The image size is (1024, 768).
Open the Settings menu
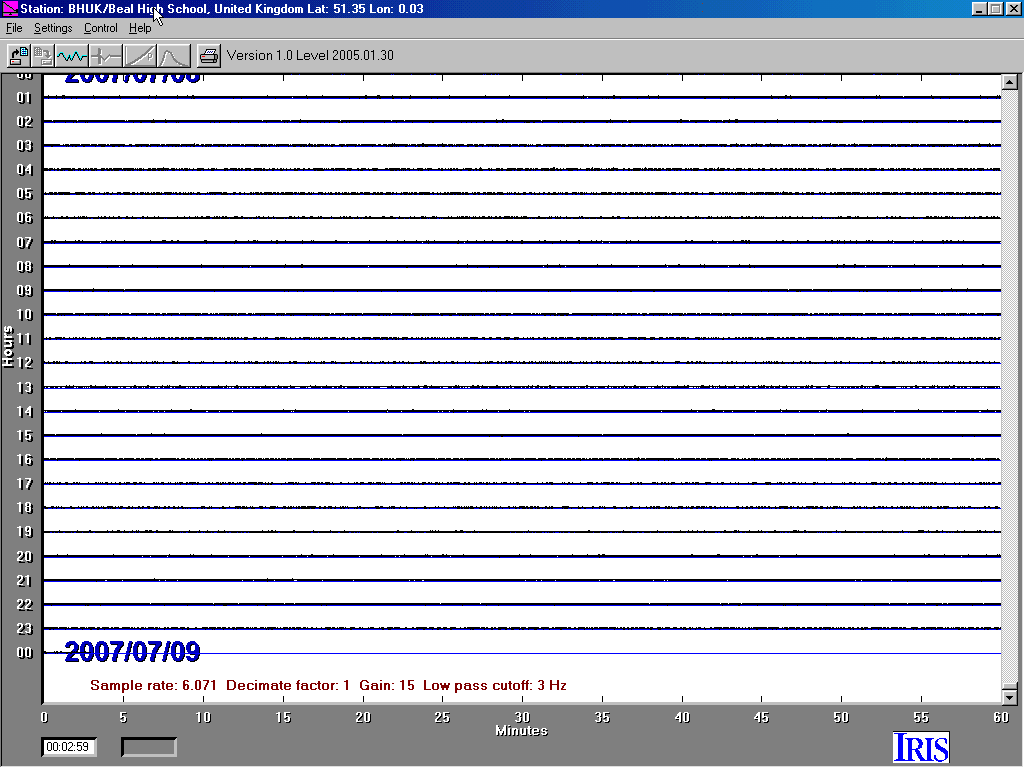53,28
